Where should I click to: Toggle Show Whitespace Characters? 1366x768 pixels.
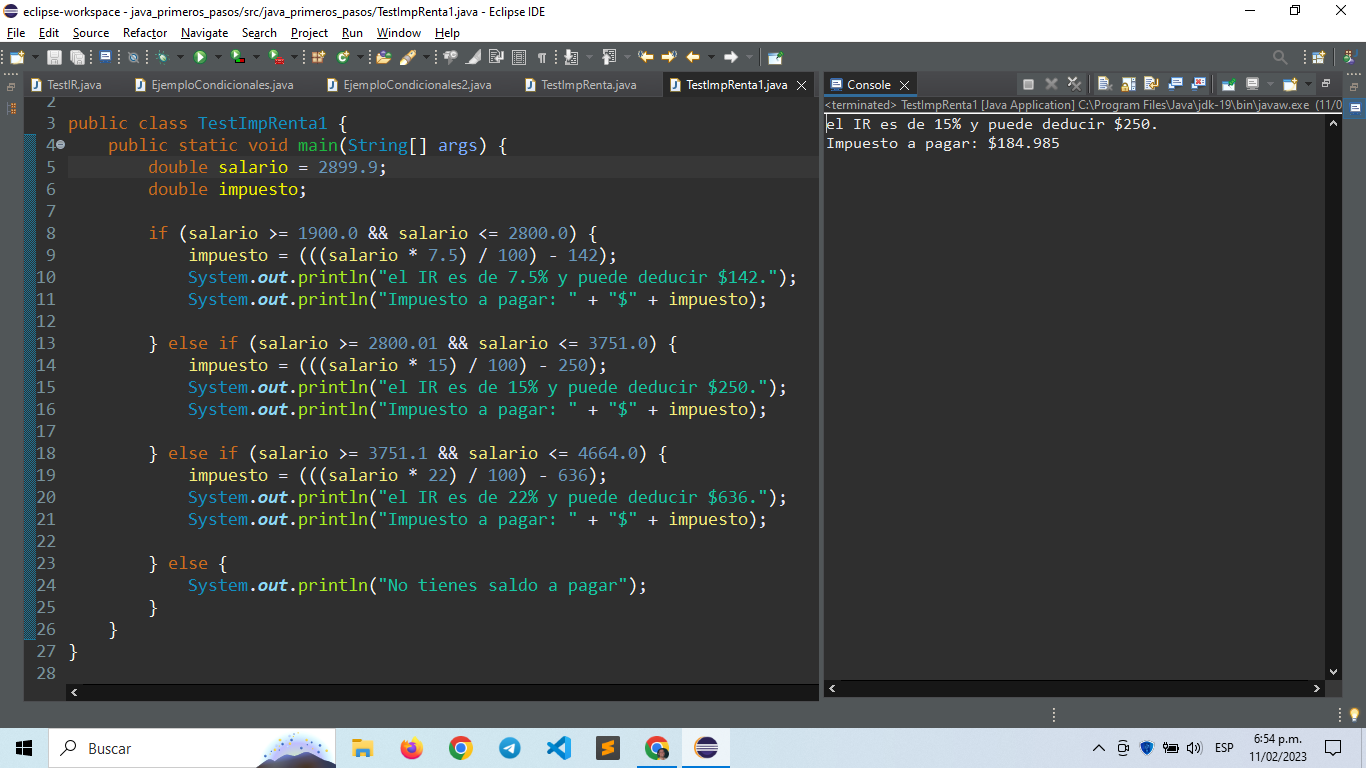[x=542, y=57]
